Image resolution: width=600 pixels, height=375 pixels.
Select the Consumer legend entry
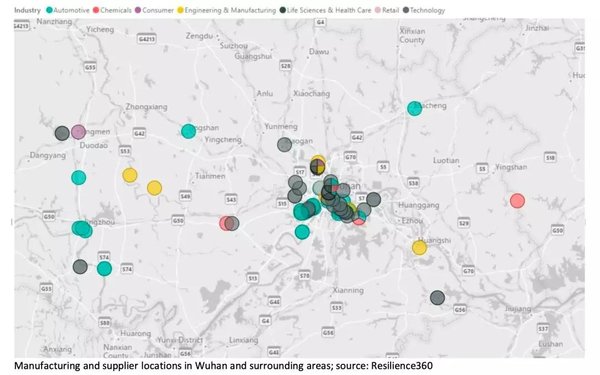[x=154, y=10]
